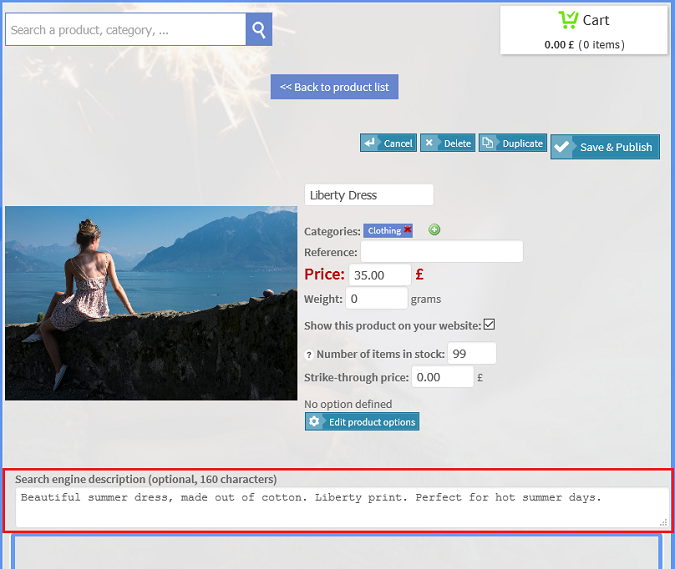Click the Liberty Dress name field
This screenshot has height=569, width=675.
(x=369, y=195)
